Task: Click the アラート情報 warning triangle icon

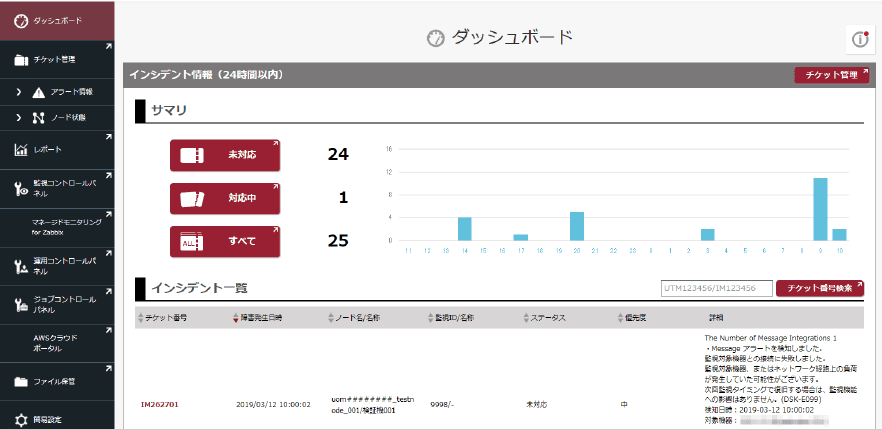Action: [x=38, y=92]
